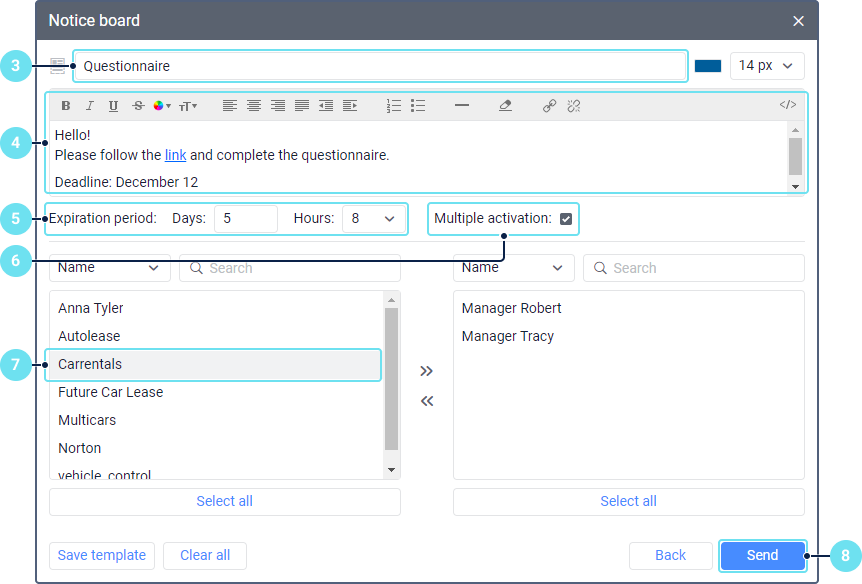Image resolution: width=862 pixels, height=584 pixels.
Task: Insert an ordered numbered list
Action: click(x=394, y=106)
